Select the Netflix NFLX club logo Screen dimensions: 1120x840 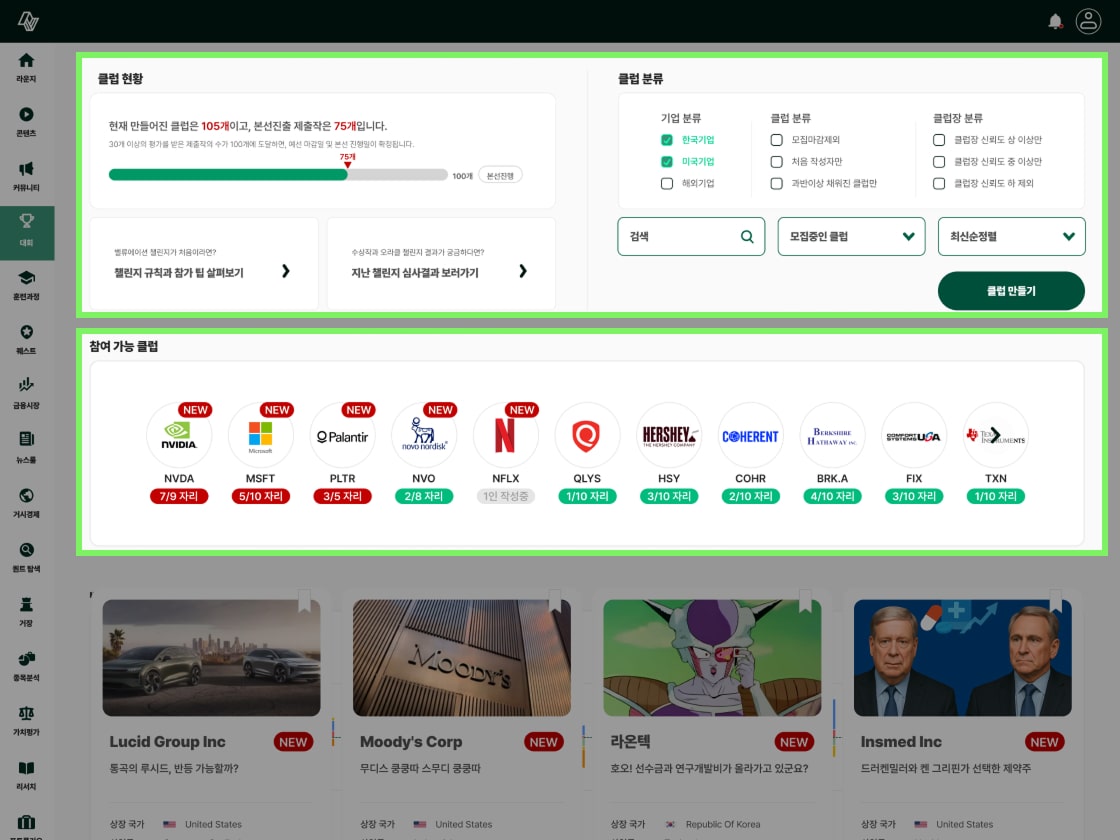pyautogui.click(x=505, y=435)
